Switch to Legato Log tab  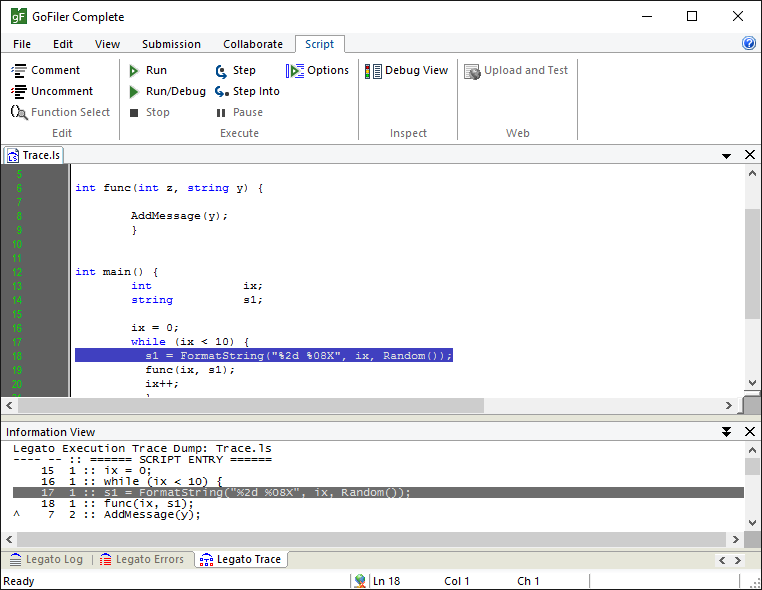point(46,559)
